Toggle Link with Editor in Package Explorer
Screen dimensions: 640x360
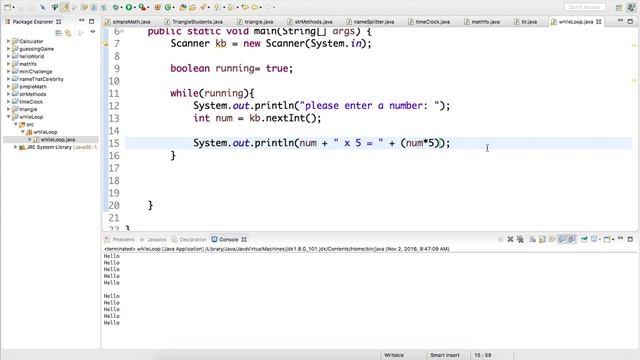coord(68,33)
